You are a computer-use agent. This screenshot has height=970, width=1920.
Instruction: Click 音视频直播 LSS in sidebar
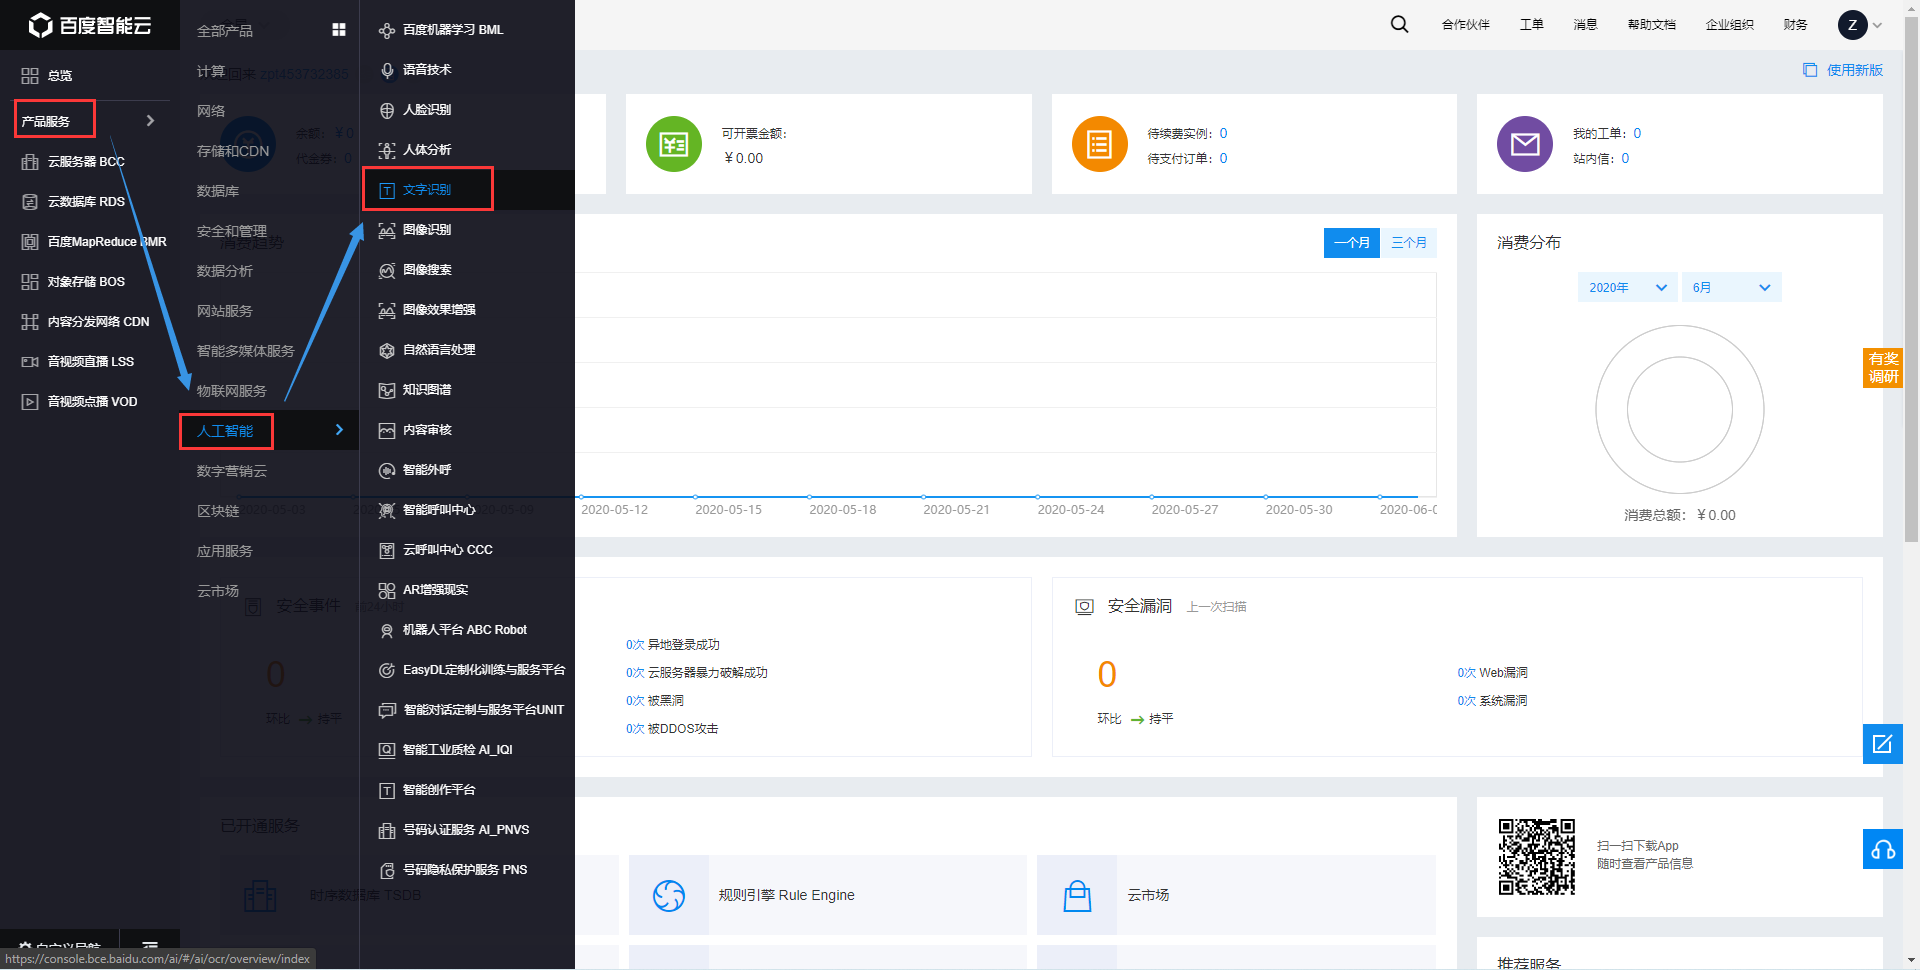coord(90,362)
